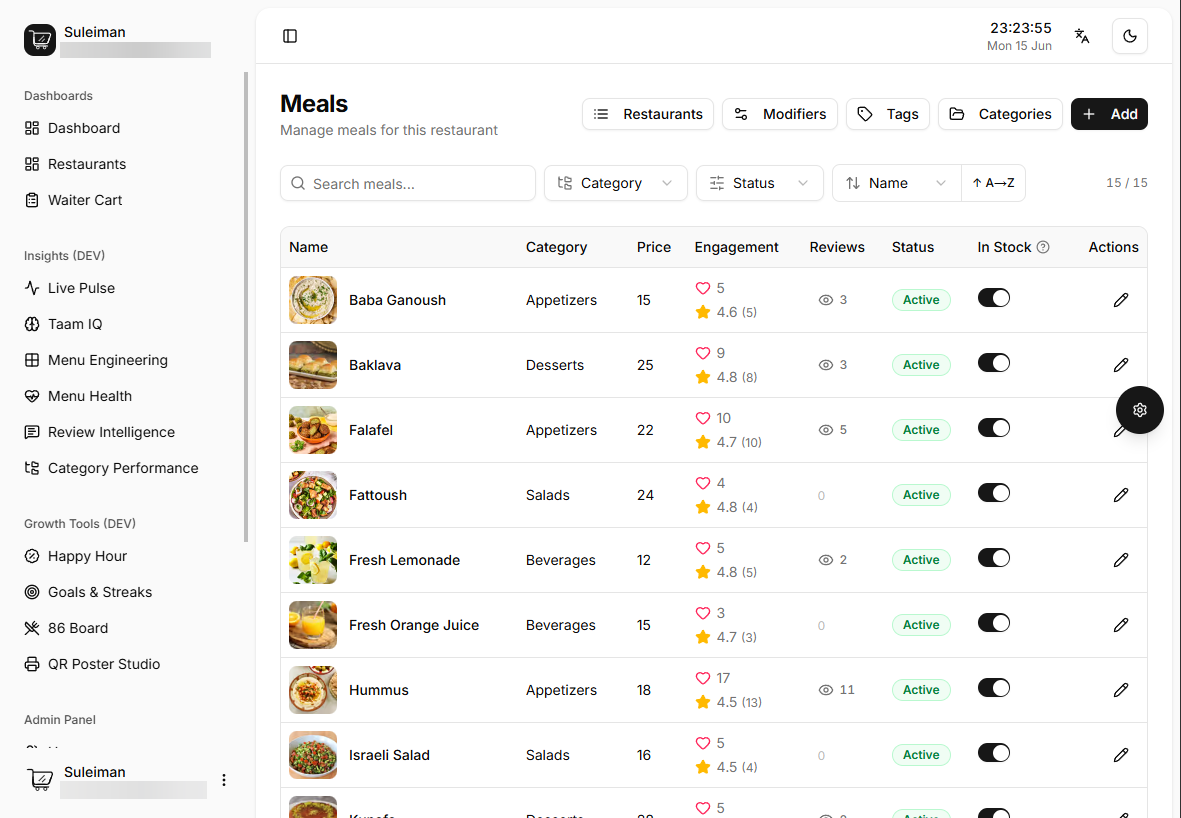Click Suleiman cart logo at top
Viewport: 1181px width, 818px height.
[x=40, y=40]
